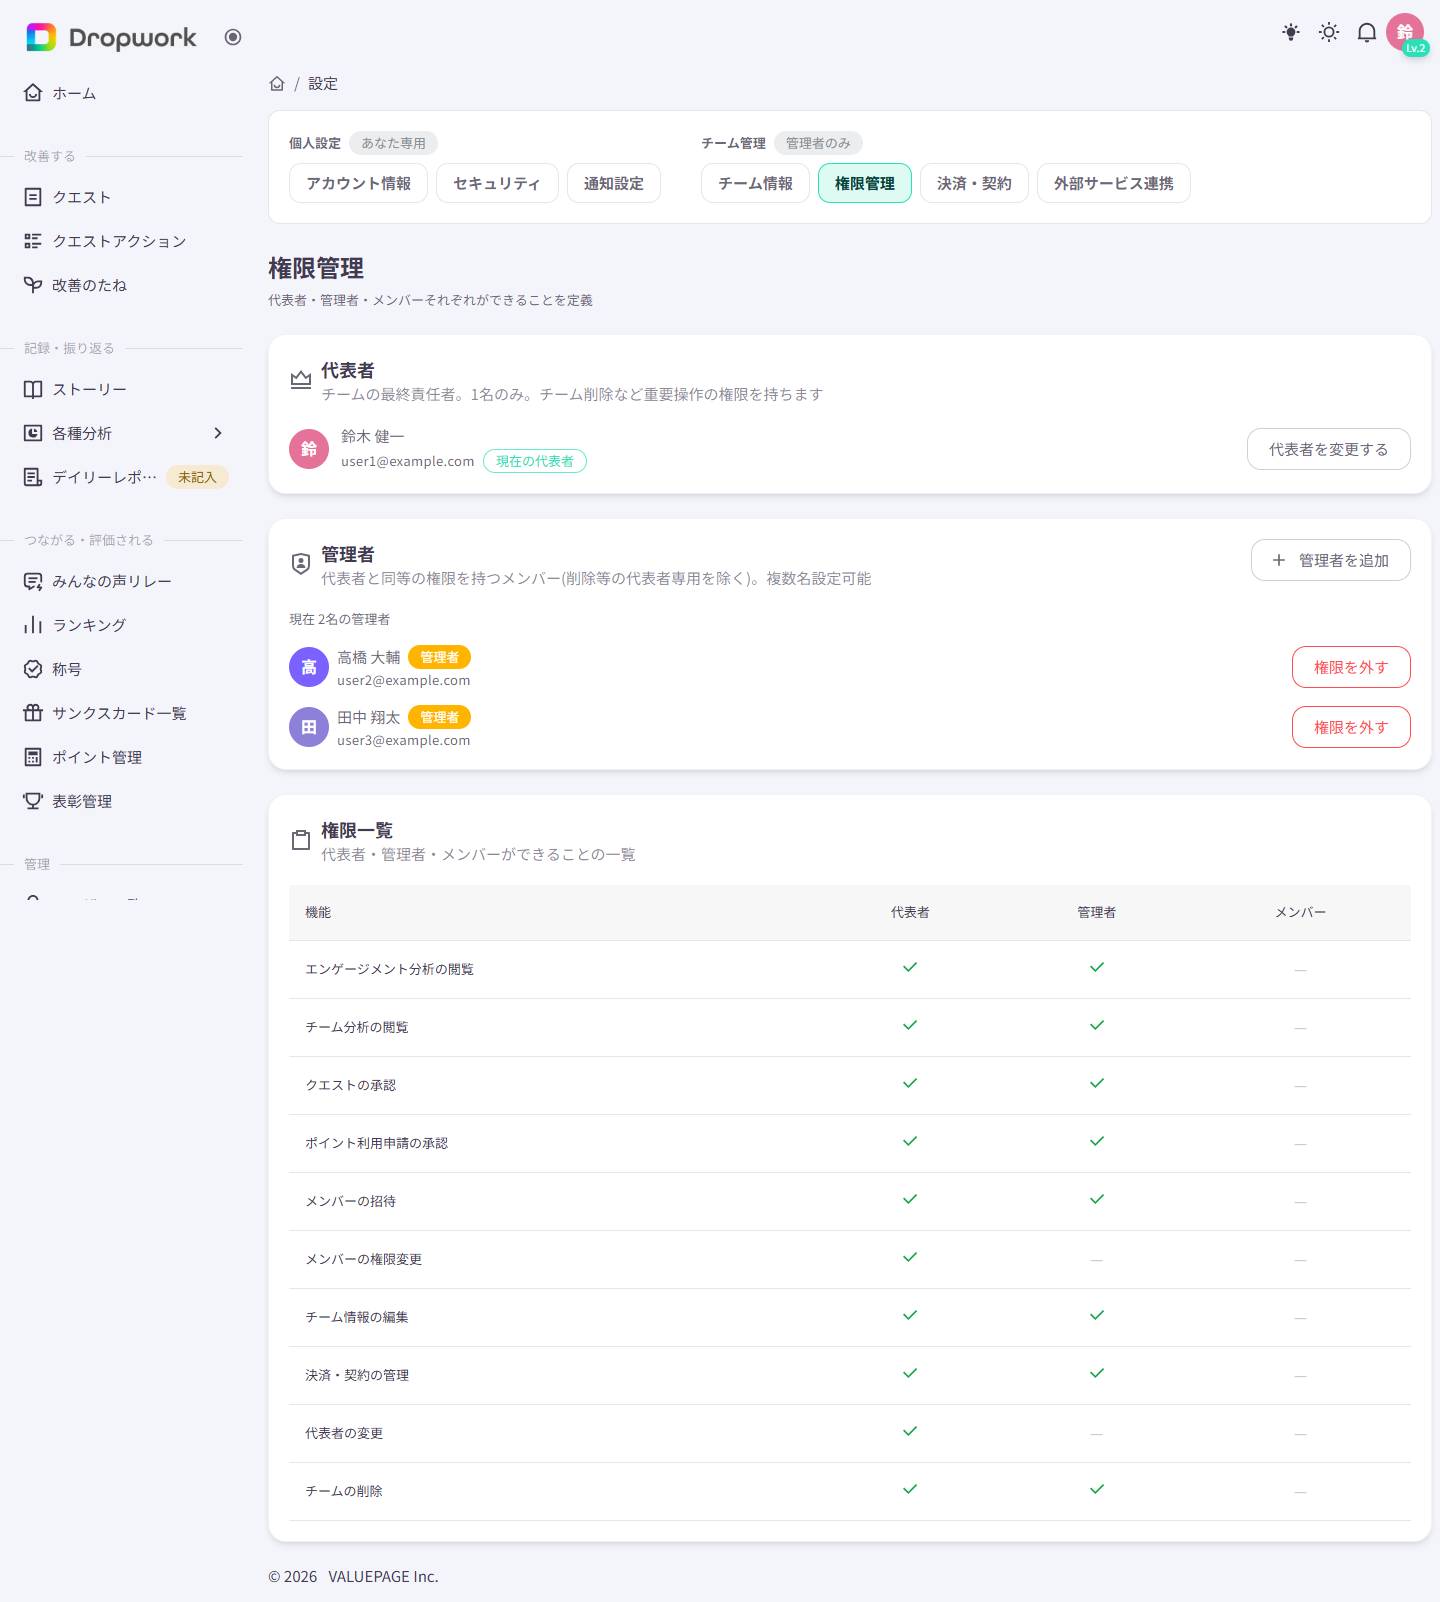Click the 未記入 badge on デイリーレポート
1440x1602 pixels.
[x=197, y=477]
